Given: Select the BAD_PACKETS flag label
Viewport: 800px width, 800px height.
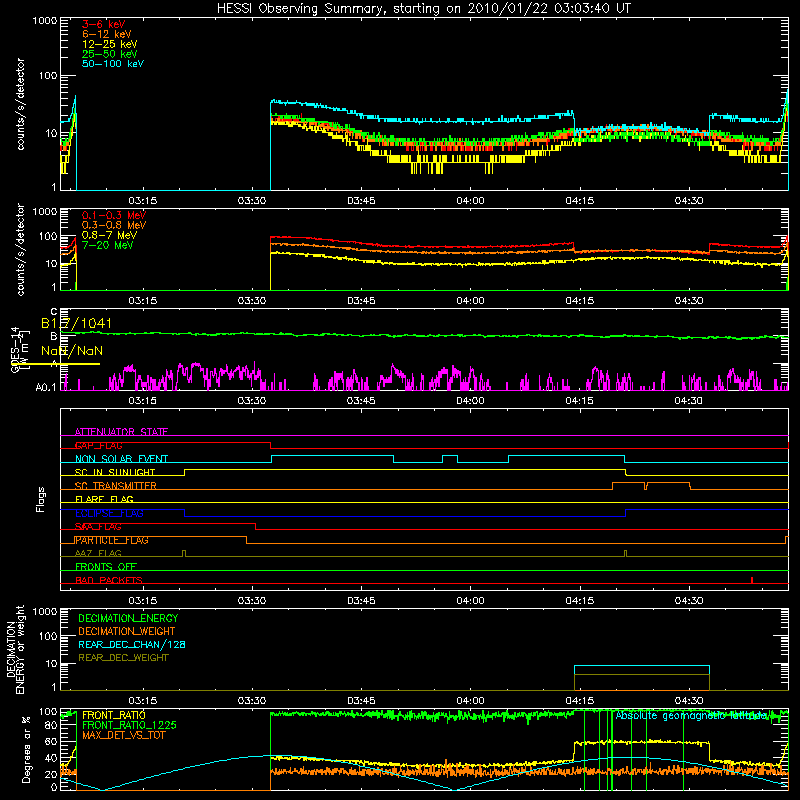Looking at the screenshot, I should [109, 580].
